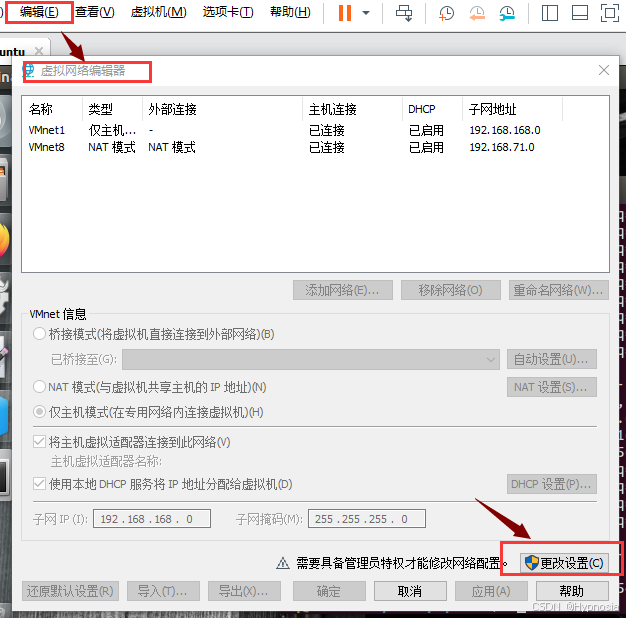Screen dimensions: 626x618
Task: Click the 还原默认设置(R) button
Action: pyautogui.click(x=70, y=591)
